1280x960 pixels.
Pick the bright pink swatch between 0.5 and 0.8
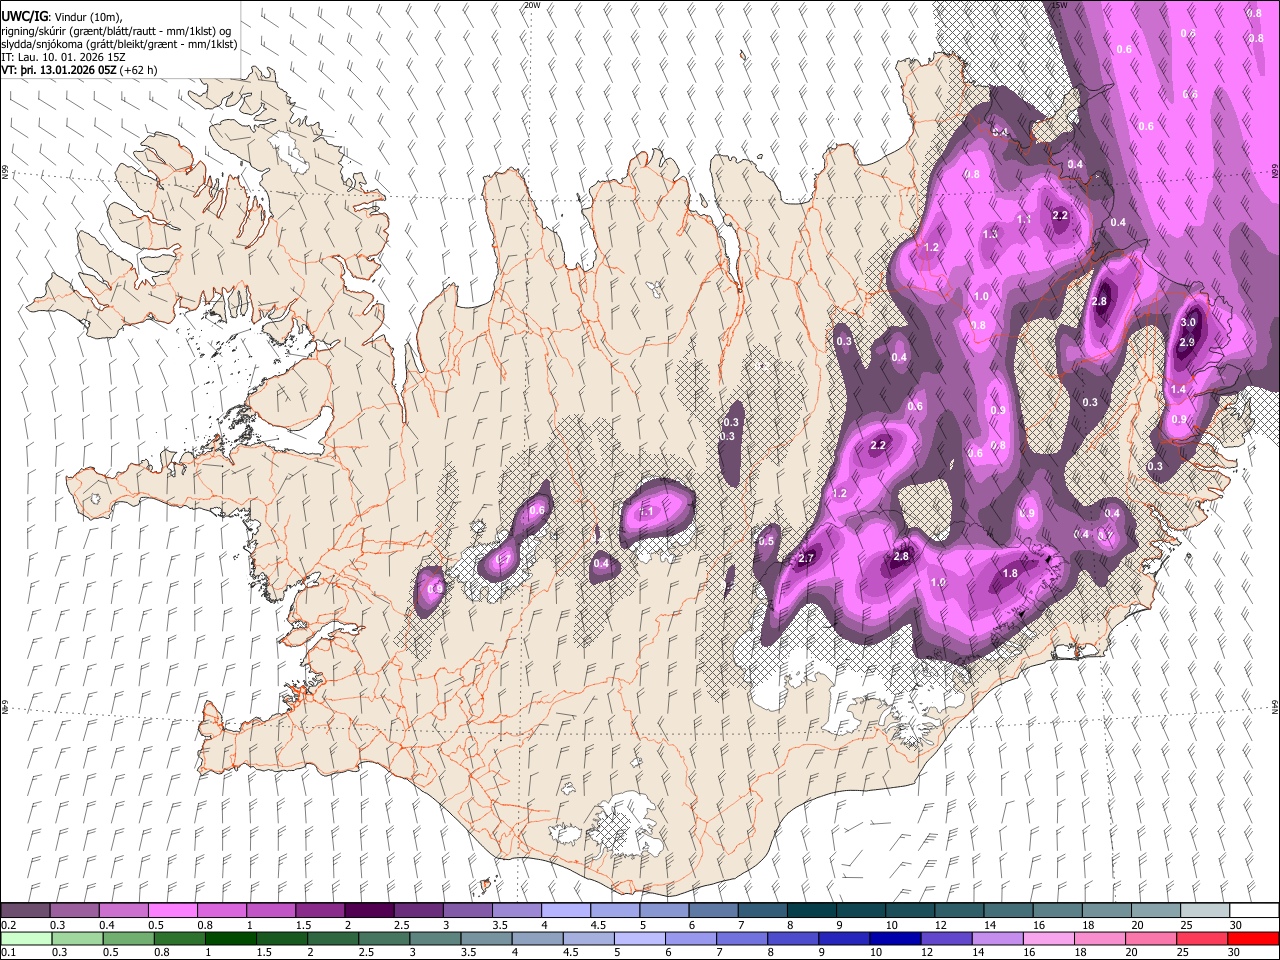[x=172, y=910]
